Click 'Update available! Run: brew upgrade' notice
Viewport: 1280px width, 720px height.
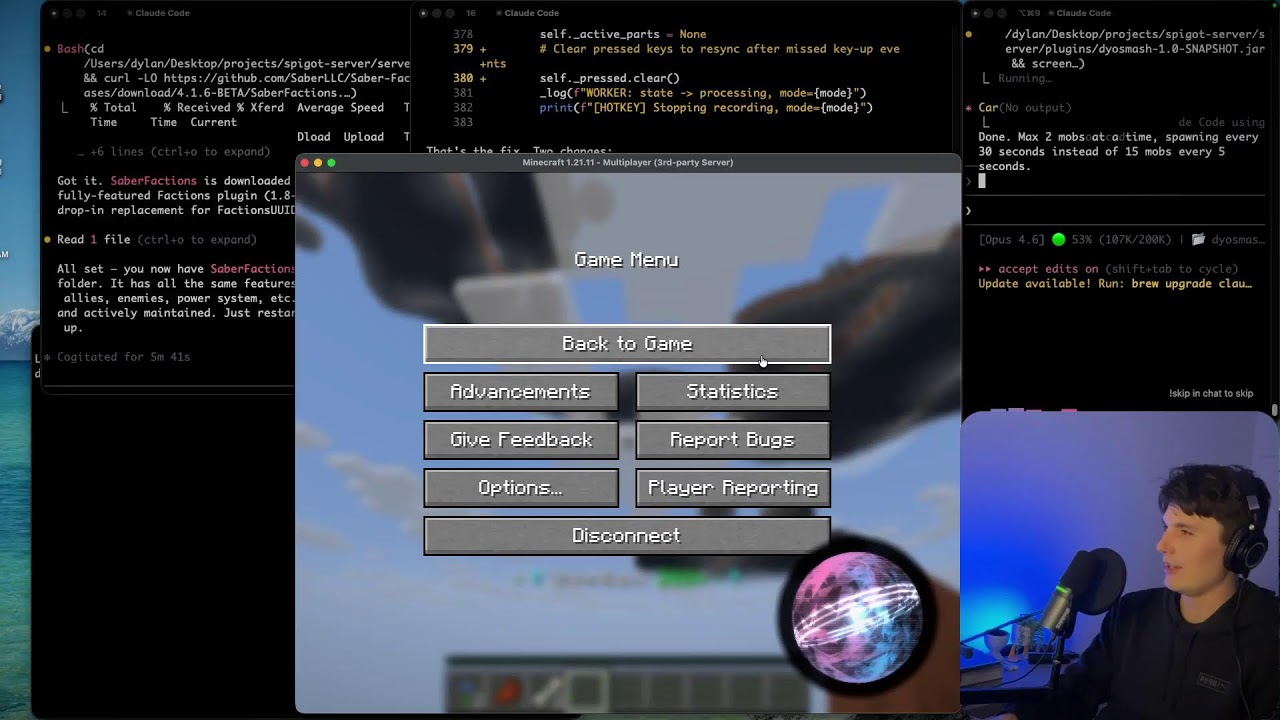tap(1115, 284)
